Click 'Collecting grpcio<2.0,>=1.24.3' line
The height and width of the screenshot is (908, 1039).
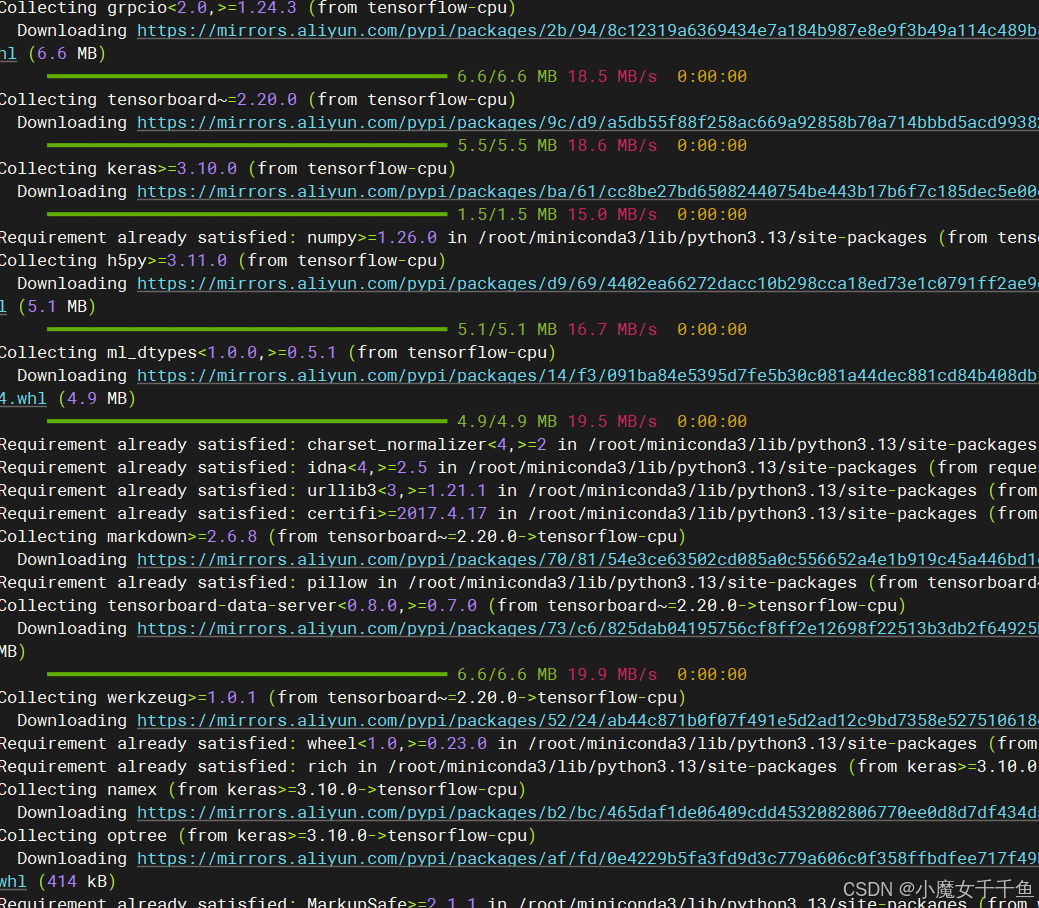[x=258, y=8]
